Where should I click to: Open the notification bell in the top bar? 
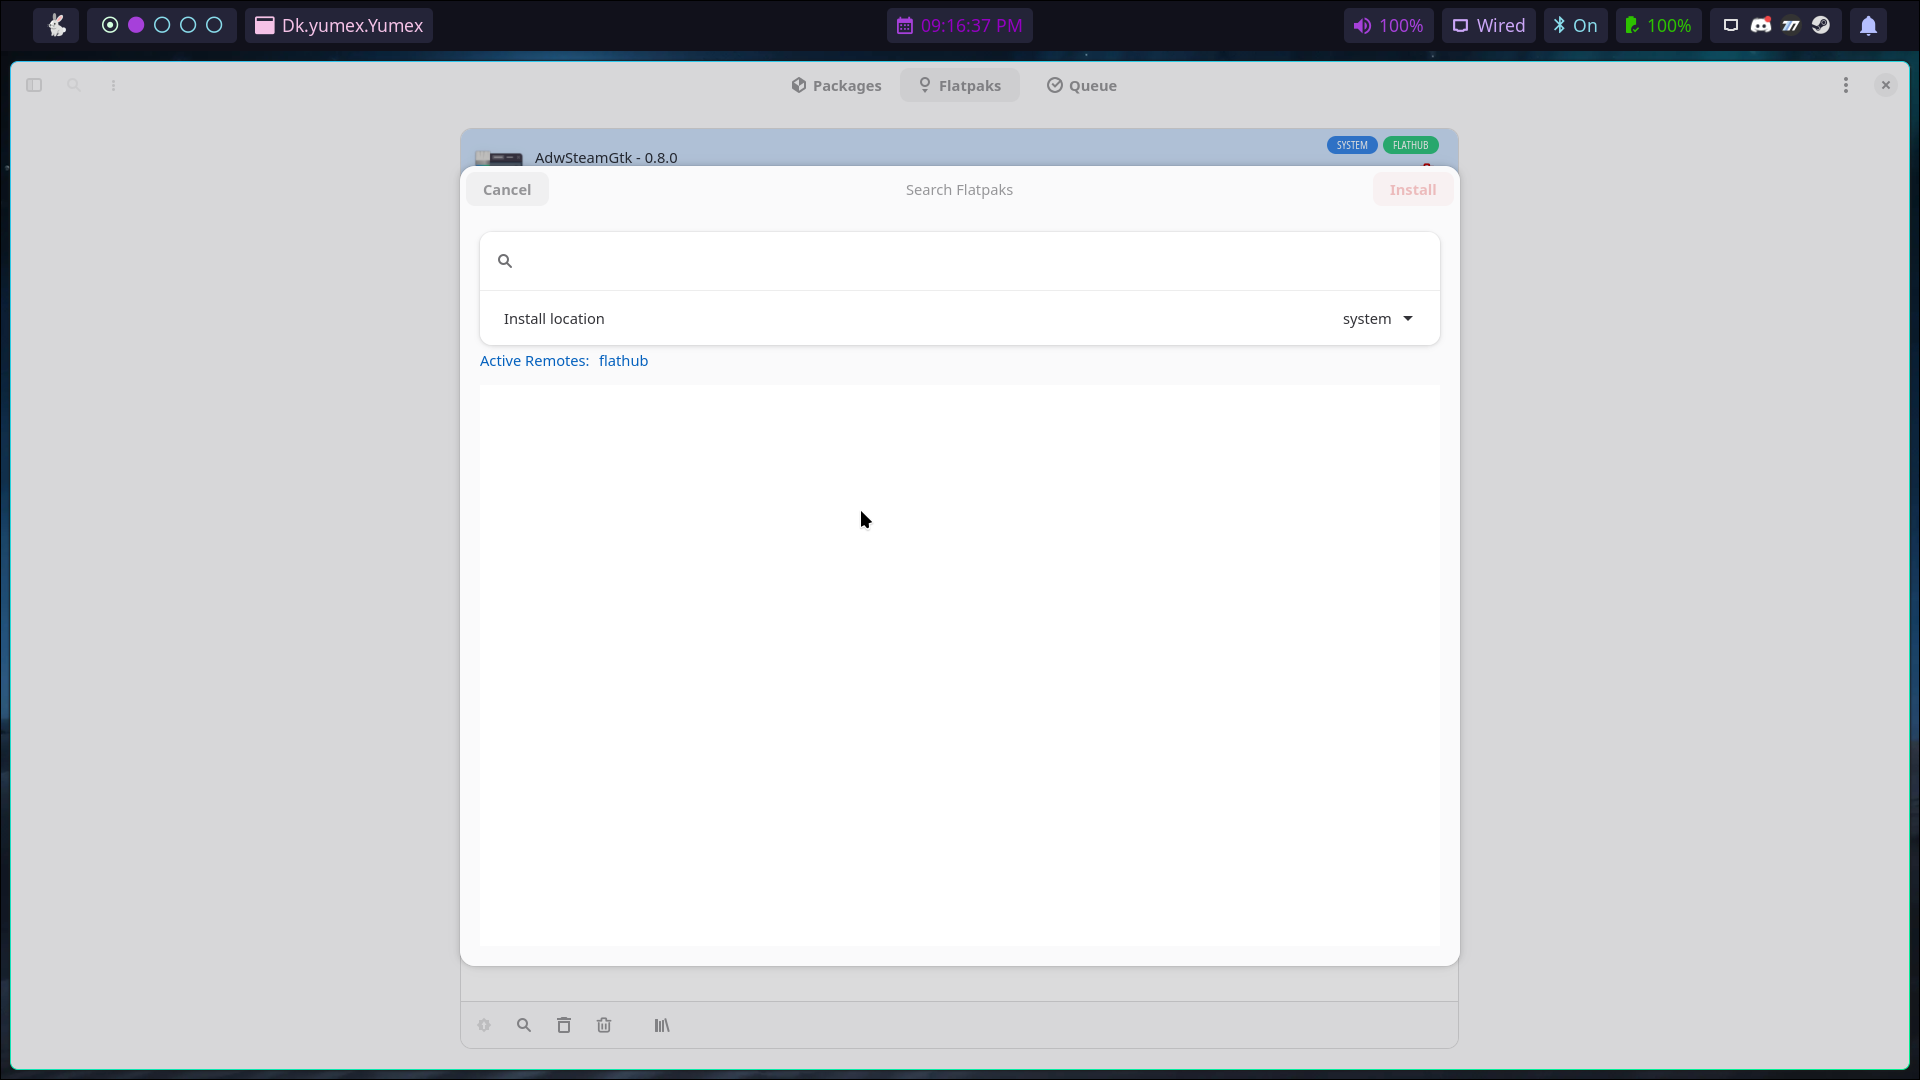(x=1868, y=26)
